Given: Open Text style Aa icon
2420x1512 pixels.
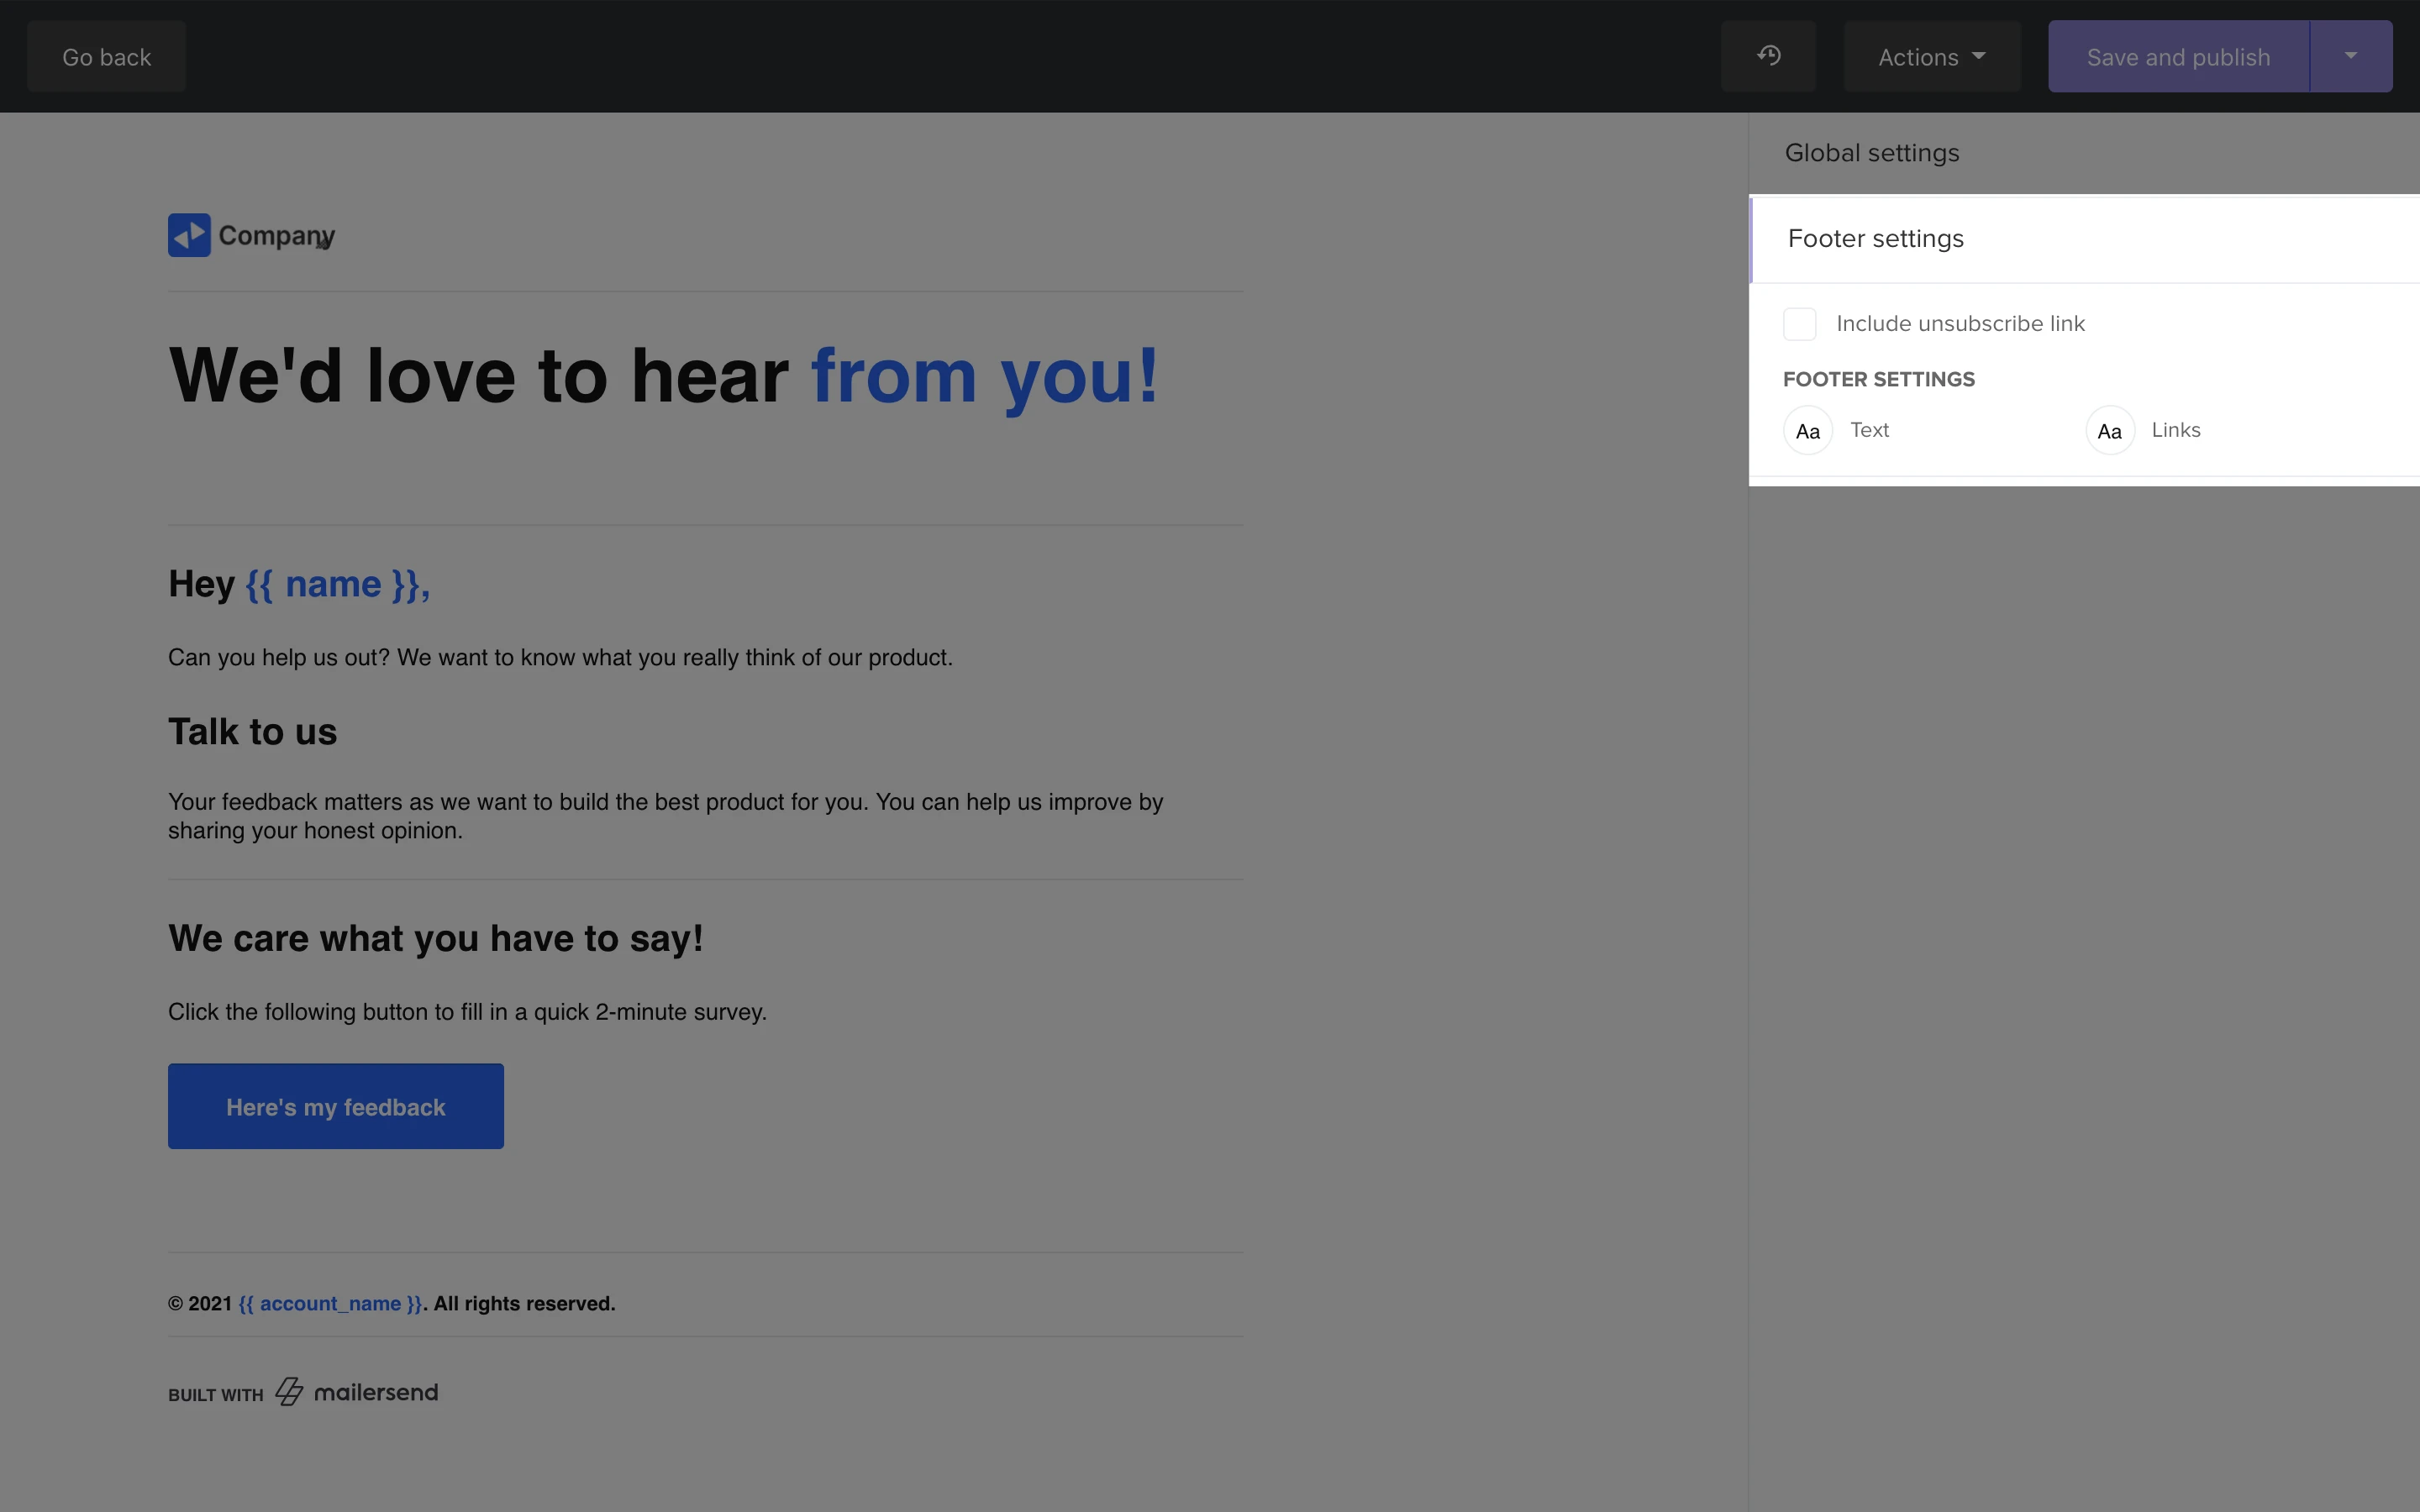Looking at the screenshot, I should click(x=1807, y=431).
